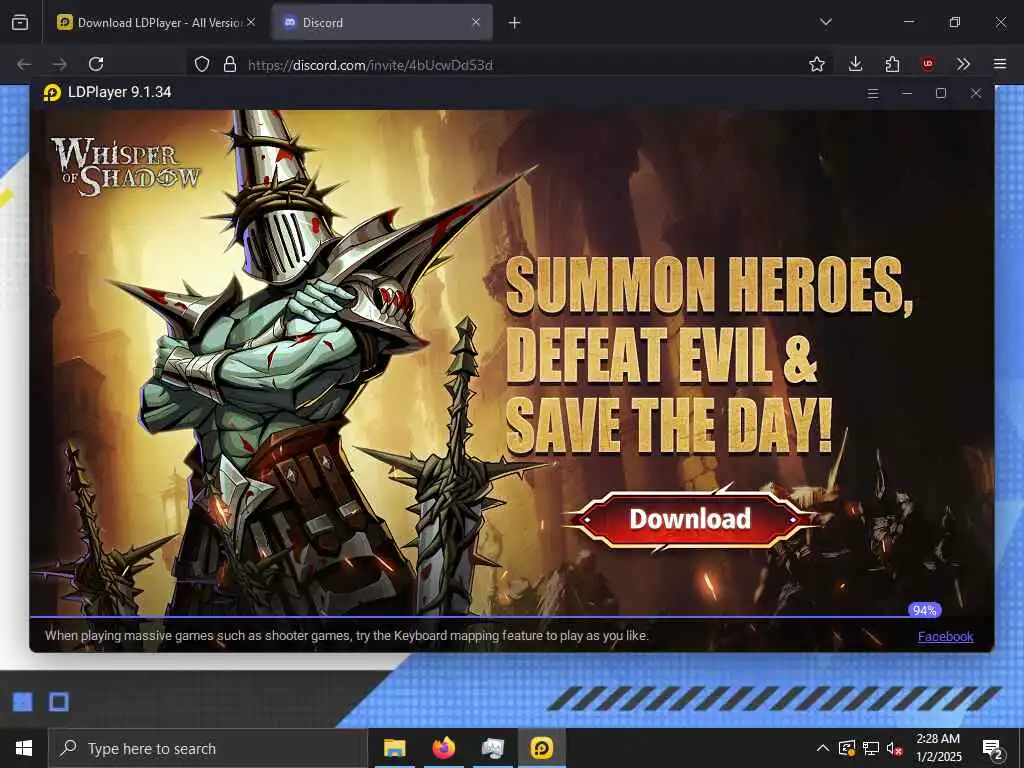The image size is (1024, 768).
Task: Open a new browser tab
Action: click(x=515, y=23)
